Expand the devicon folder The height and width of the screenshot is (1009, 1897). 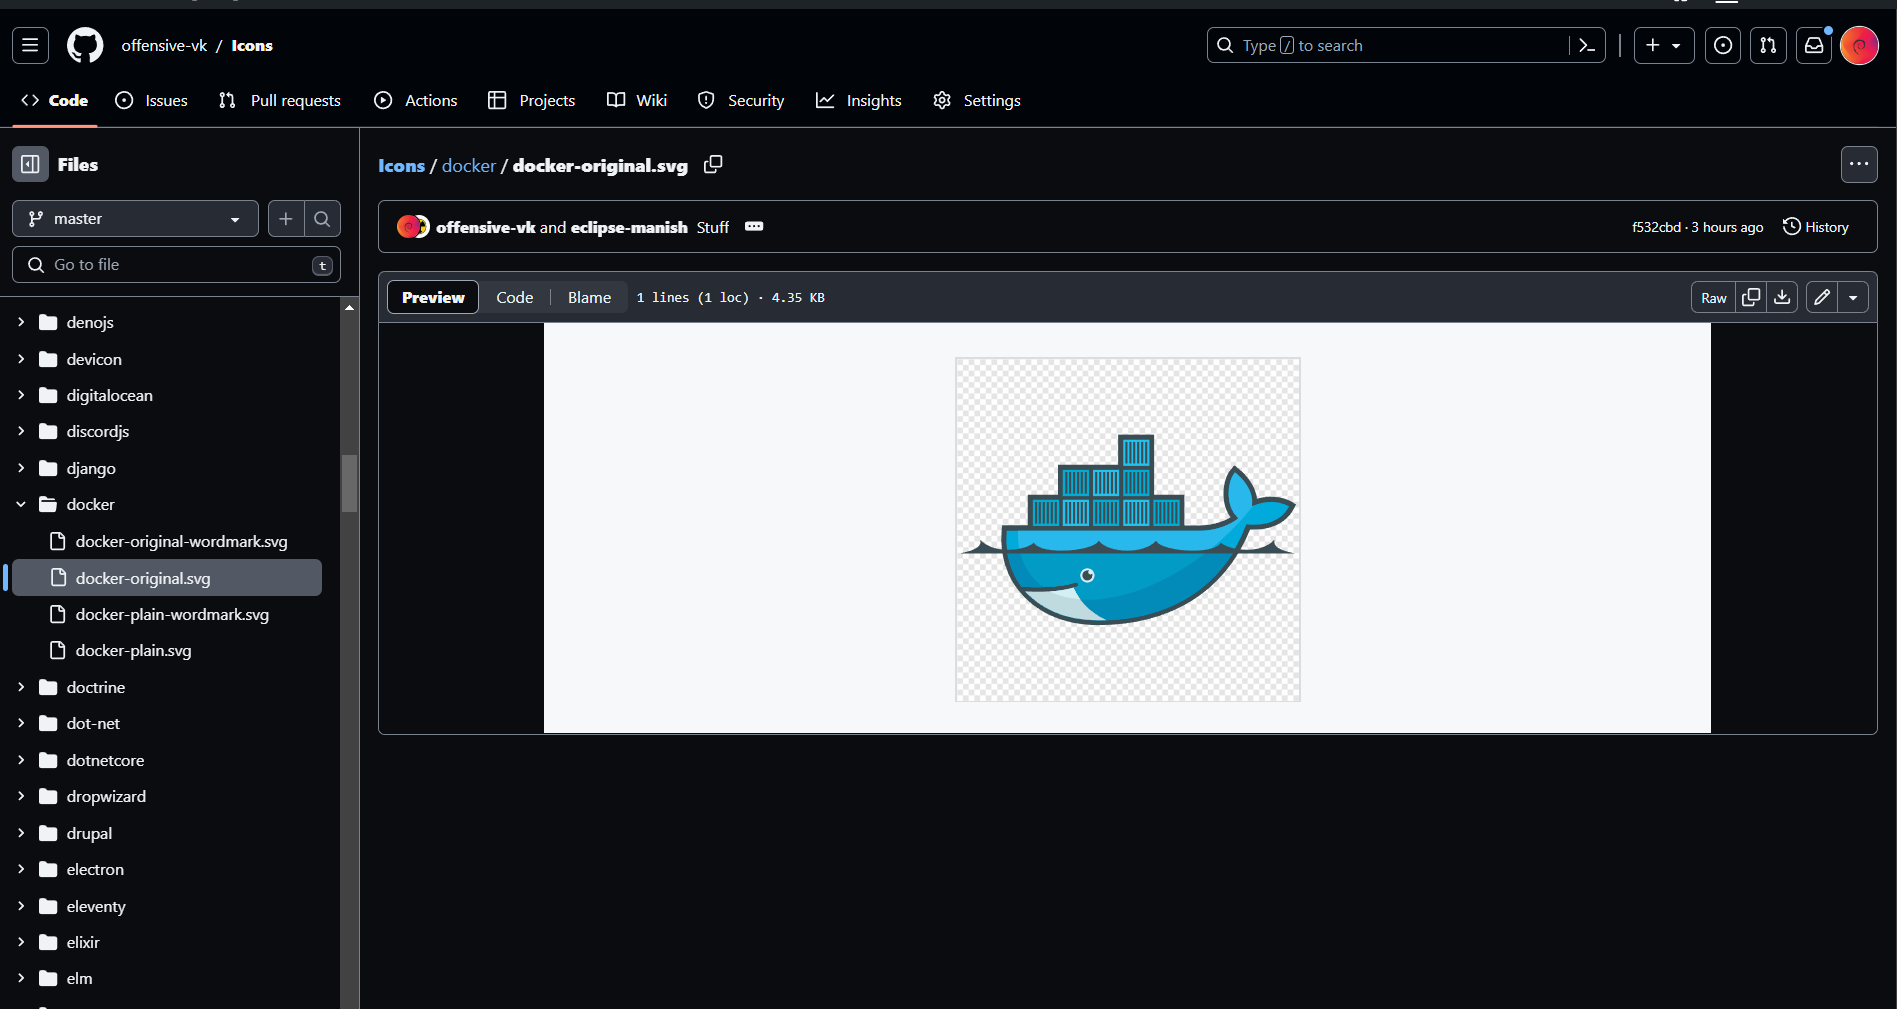21,359
